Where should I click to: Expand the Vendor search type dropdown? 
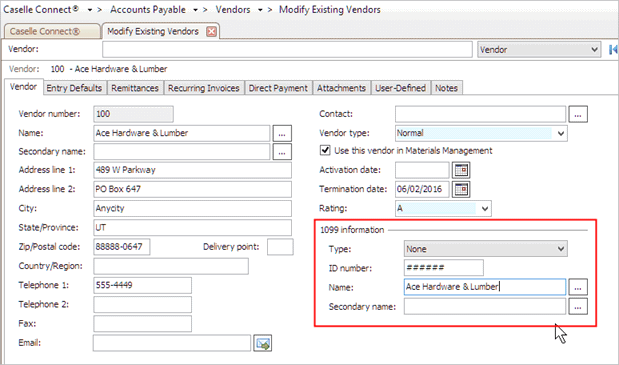pyautogui.click(x=594, y=50)
